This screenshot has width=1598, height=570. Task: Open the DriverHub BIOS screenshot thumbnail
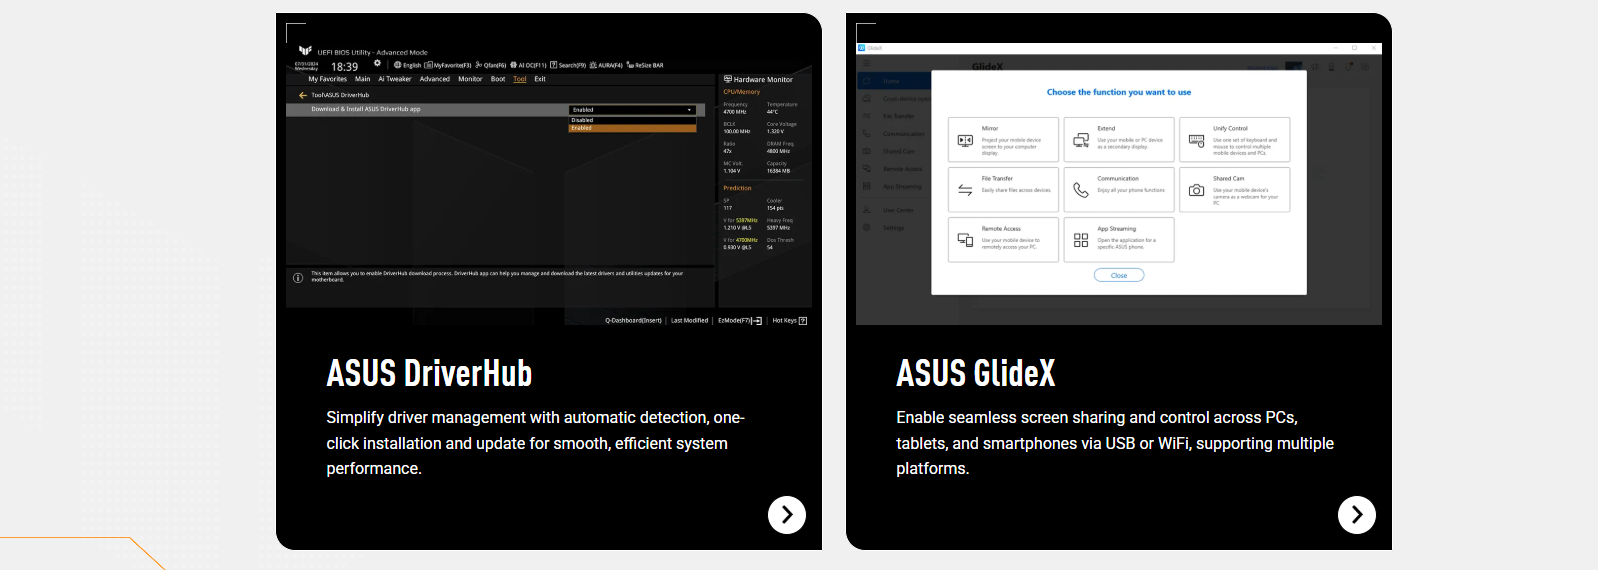pos(549,184)
